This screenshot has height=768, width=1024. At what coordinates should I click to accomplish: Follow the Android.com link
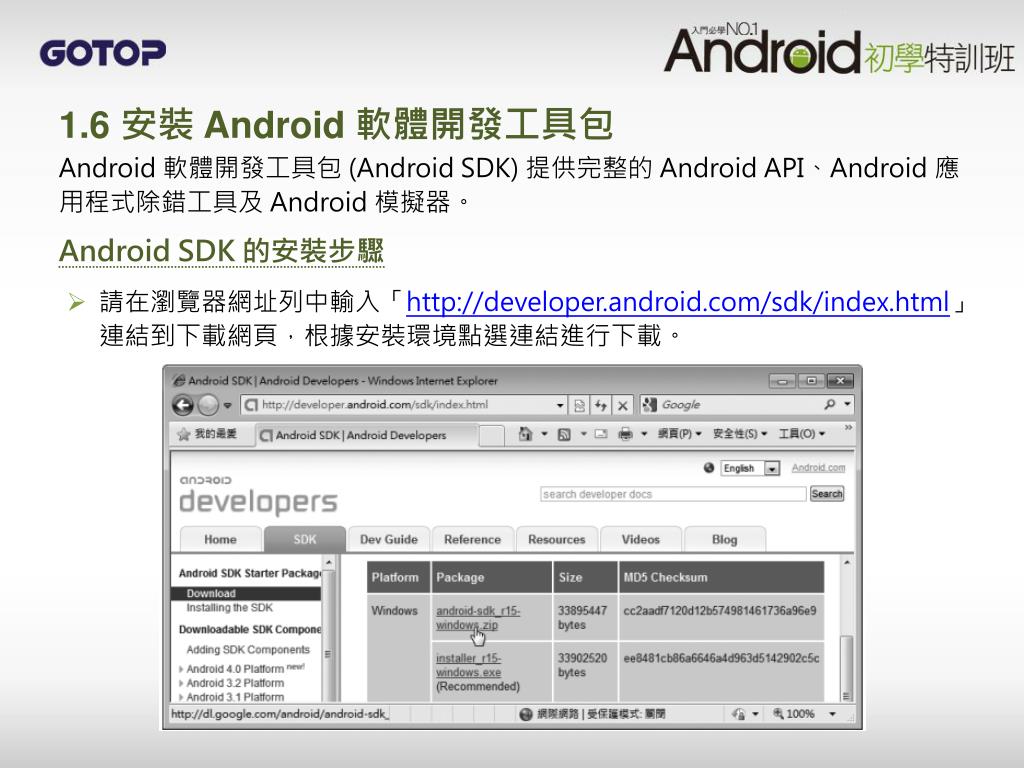[x=818, y=468]
